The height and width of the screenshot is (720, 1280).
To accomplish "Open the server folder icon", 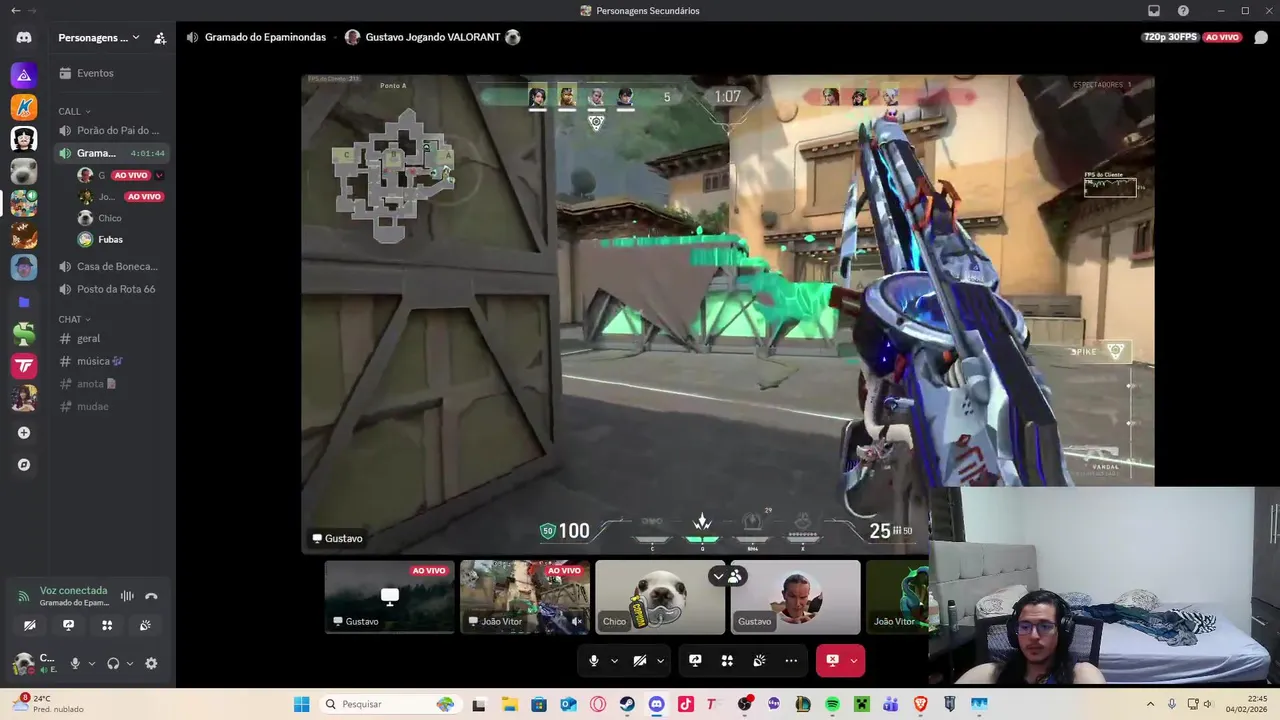I will (x=24, y=301).
